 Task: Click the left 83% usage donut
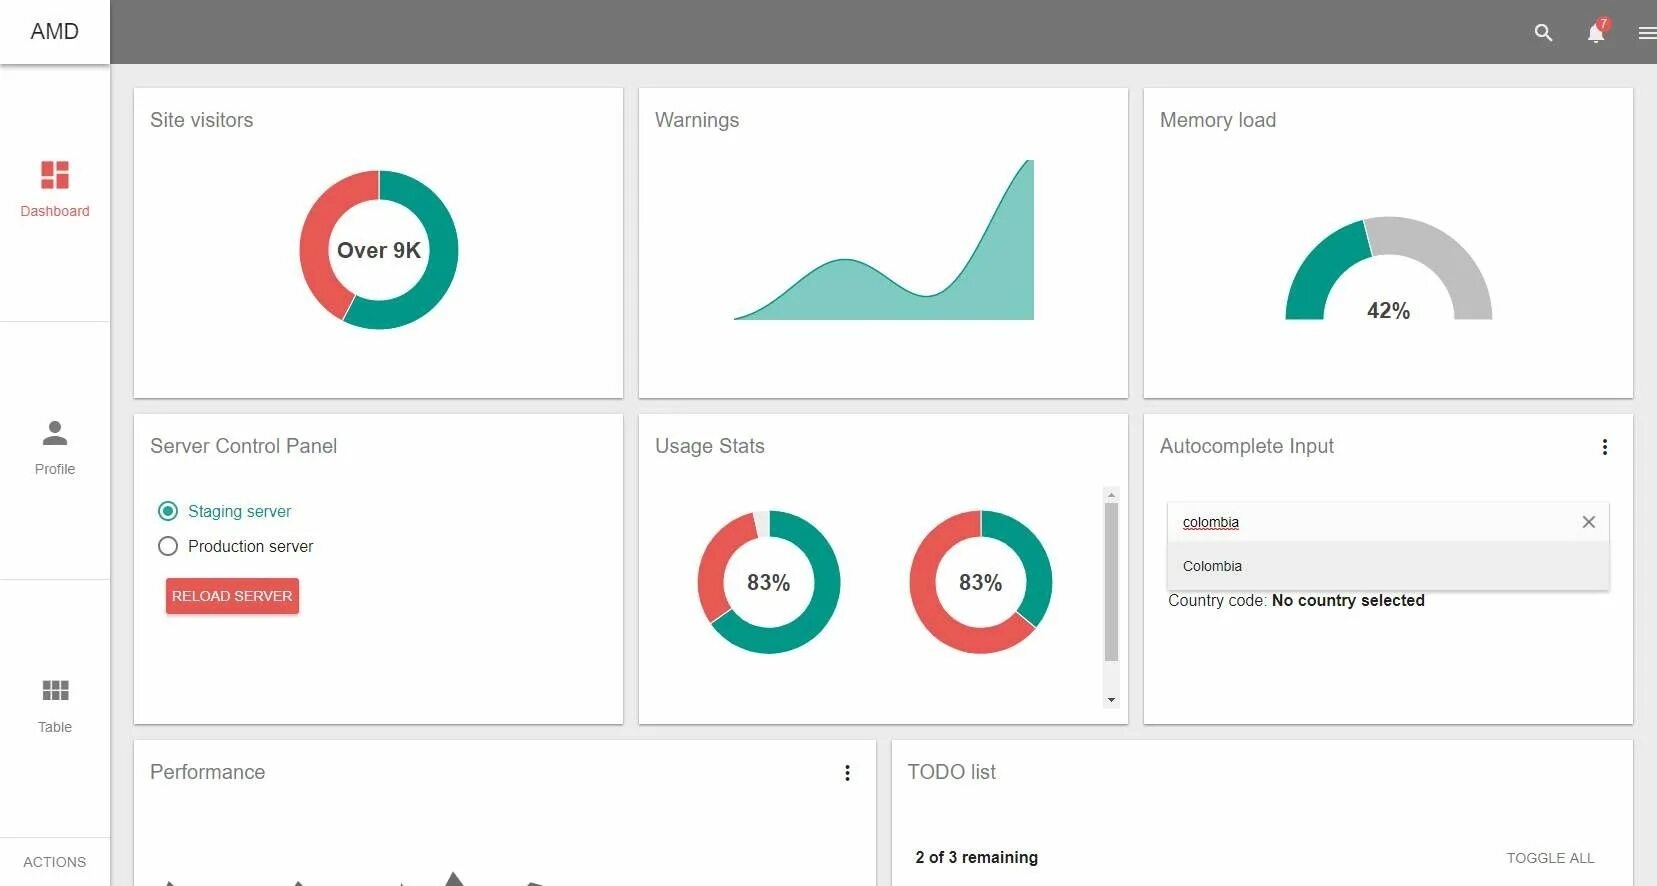pyautogui.click(x=769, y=582)
